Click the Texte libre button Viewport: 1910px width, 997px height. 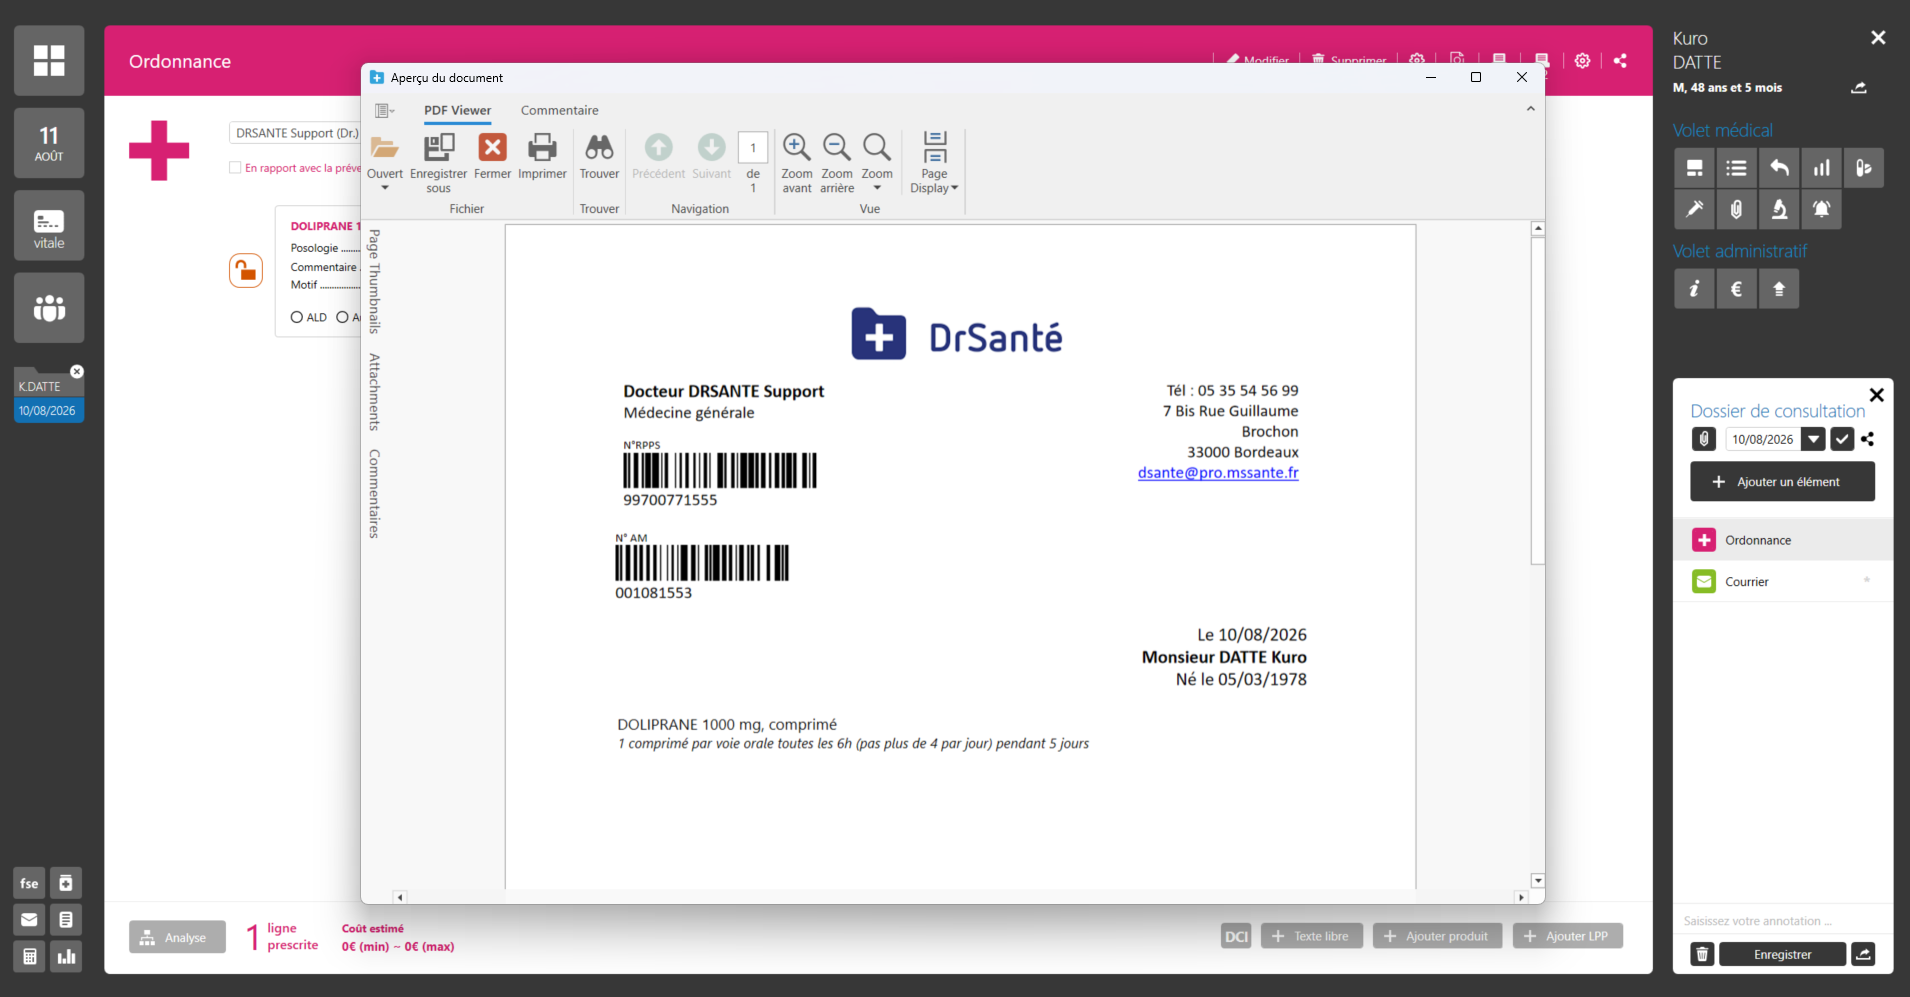[1311, 937]
